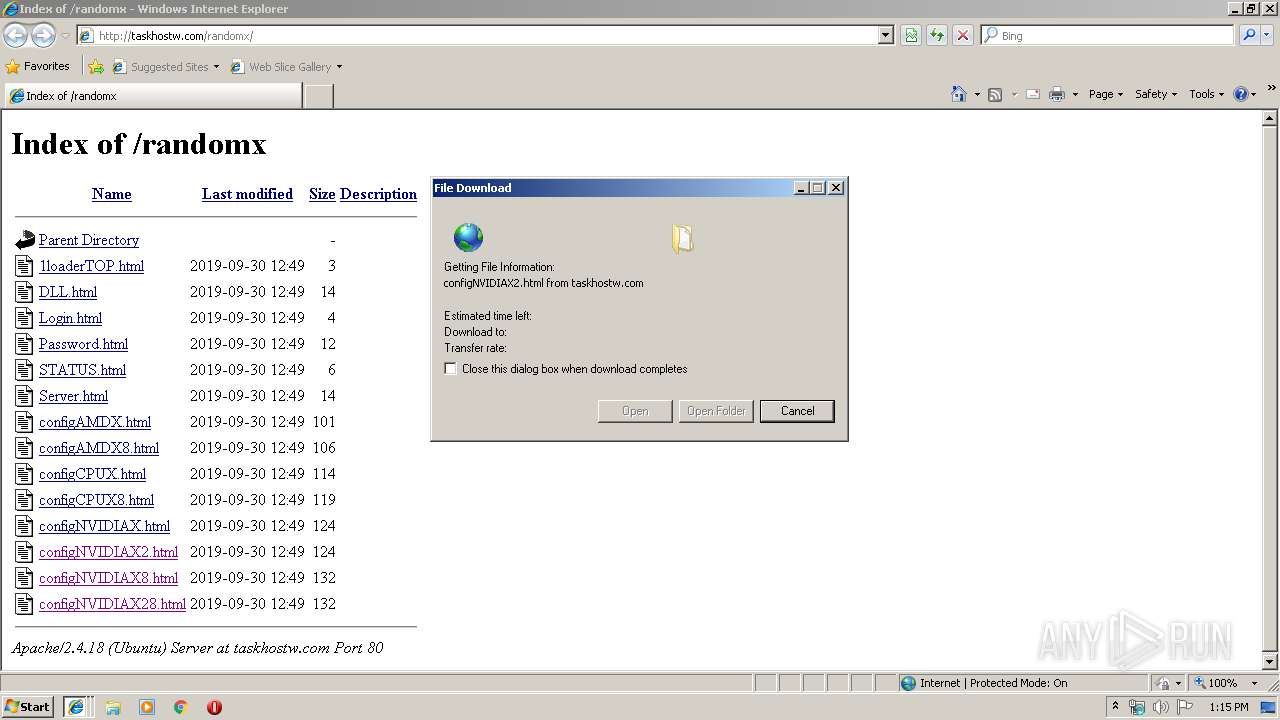This screenshot has width=1280, height=720.
Task: Open the Tools menu
Action: click(x=1206, y=94)
